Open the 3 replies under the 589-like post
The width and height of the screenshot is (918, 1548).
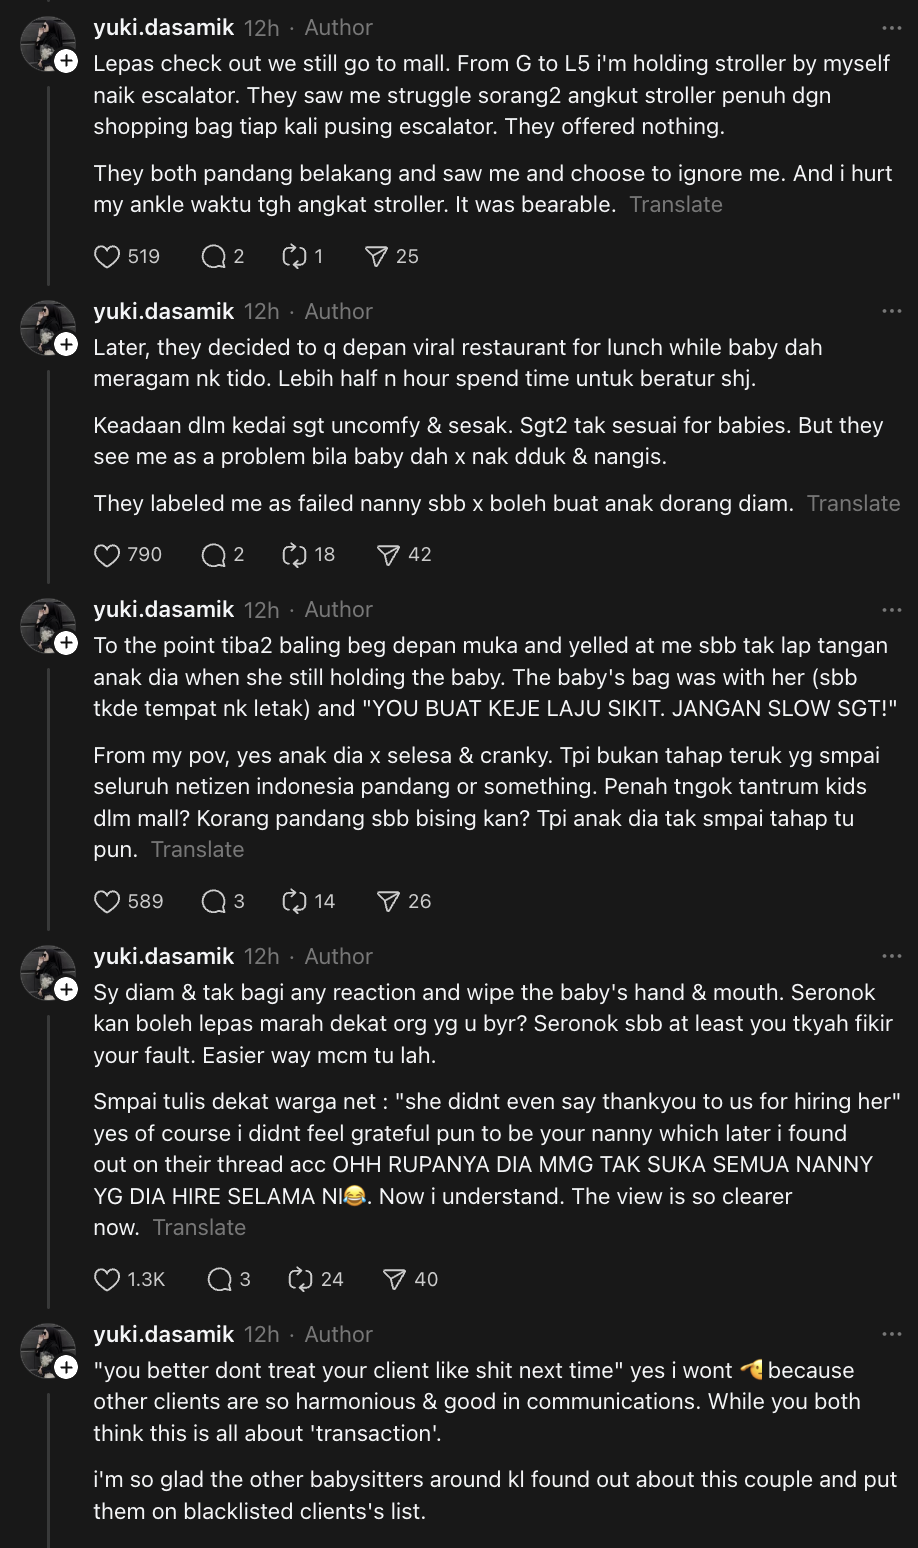pyautogui.click(x=214, y=902)
